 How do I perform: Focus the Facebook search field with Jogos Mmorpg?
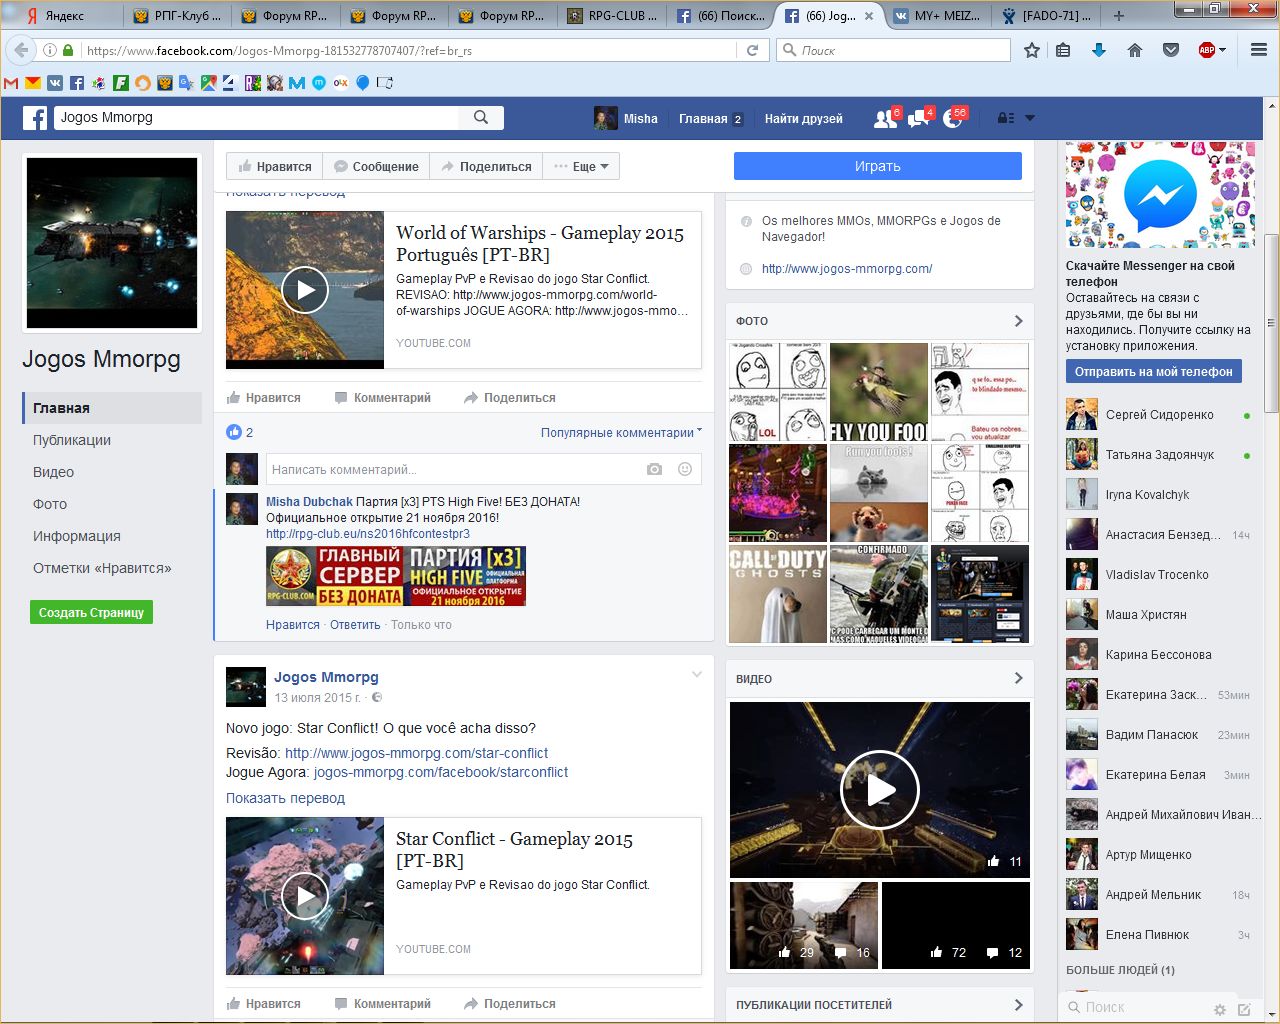(x=256, y=117)
